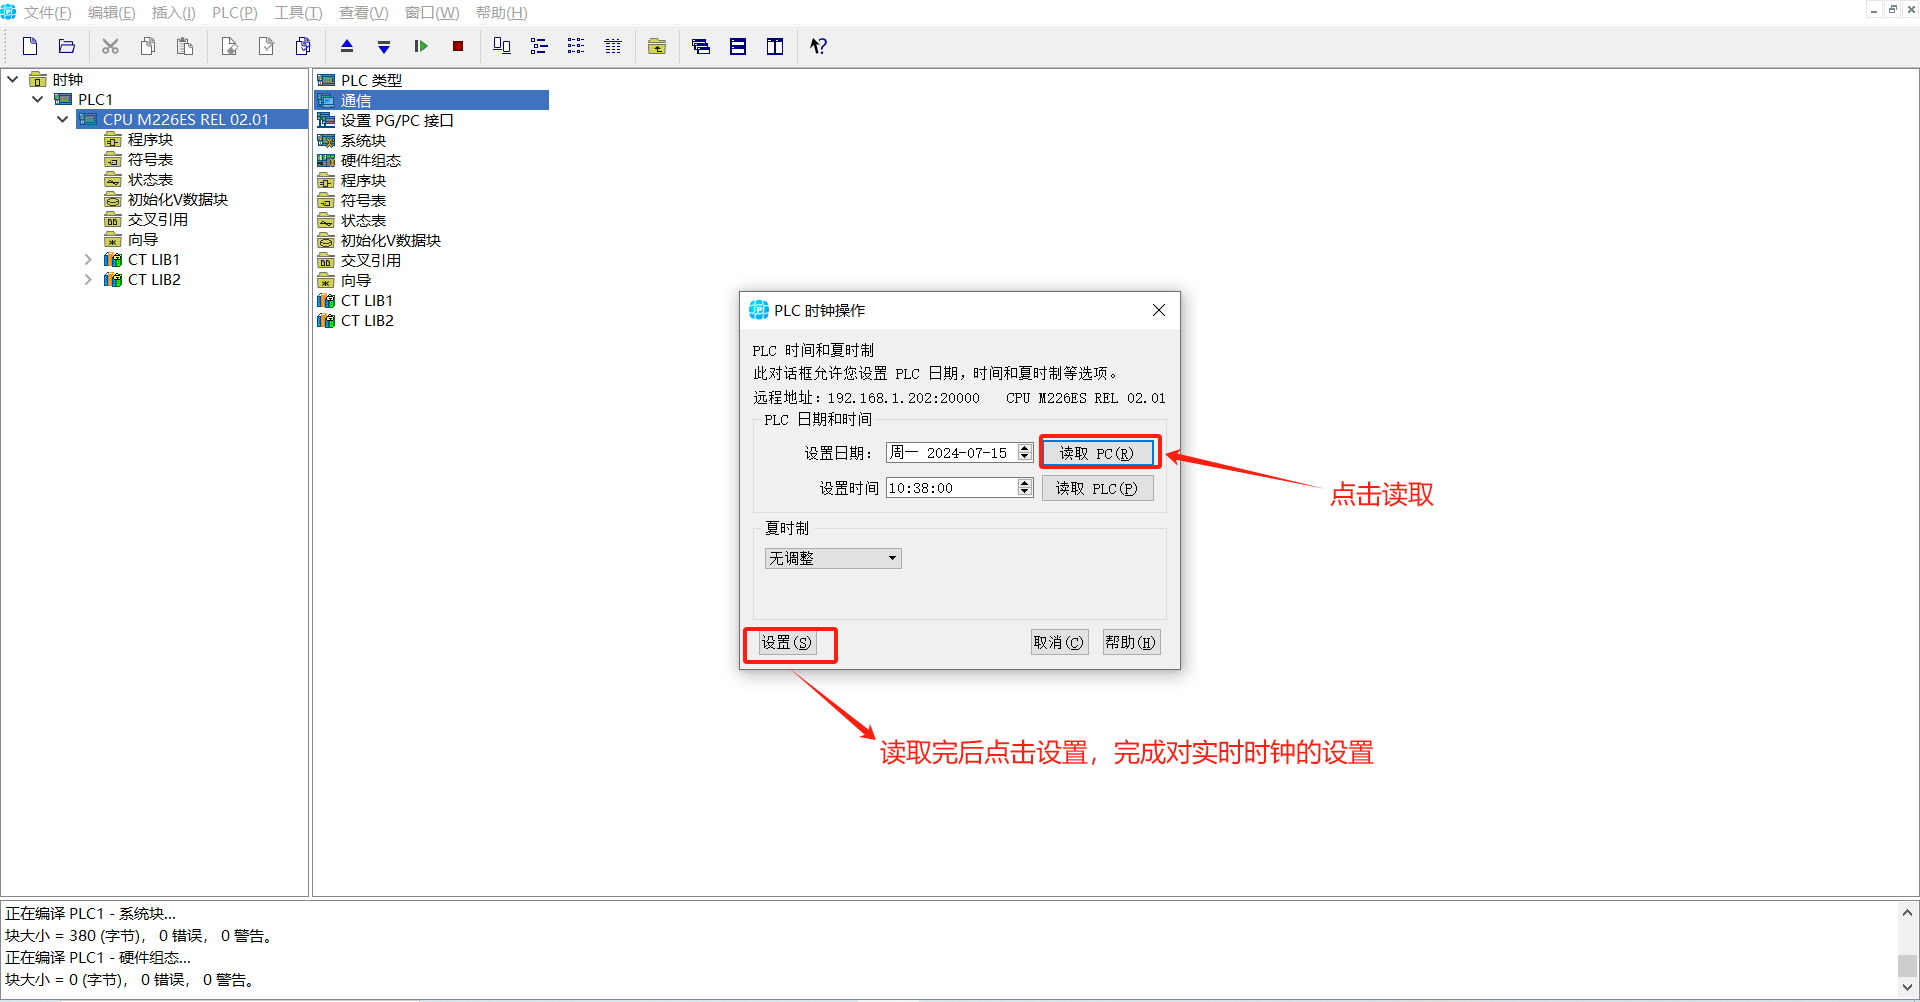The height and width of the screenshot is (1002, 1920).
Task: Click the 设置日期 spinner arrows
Action: 1025,452
